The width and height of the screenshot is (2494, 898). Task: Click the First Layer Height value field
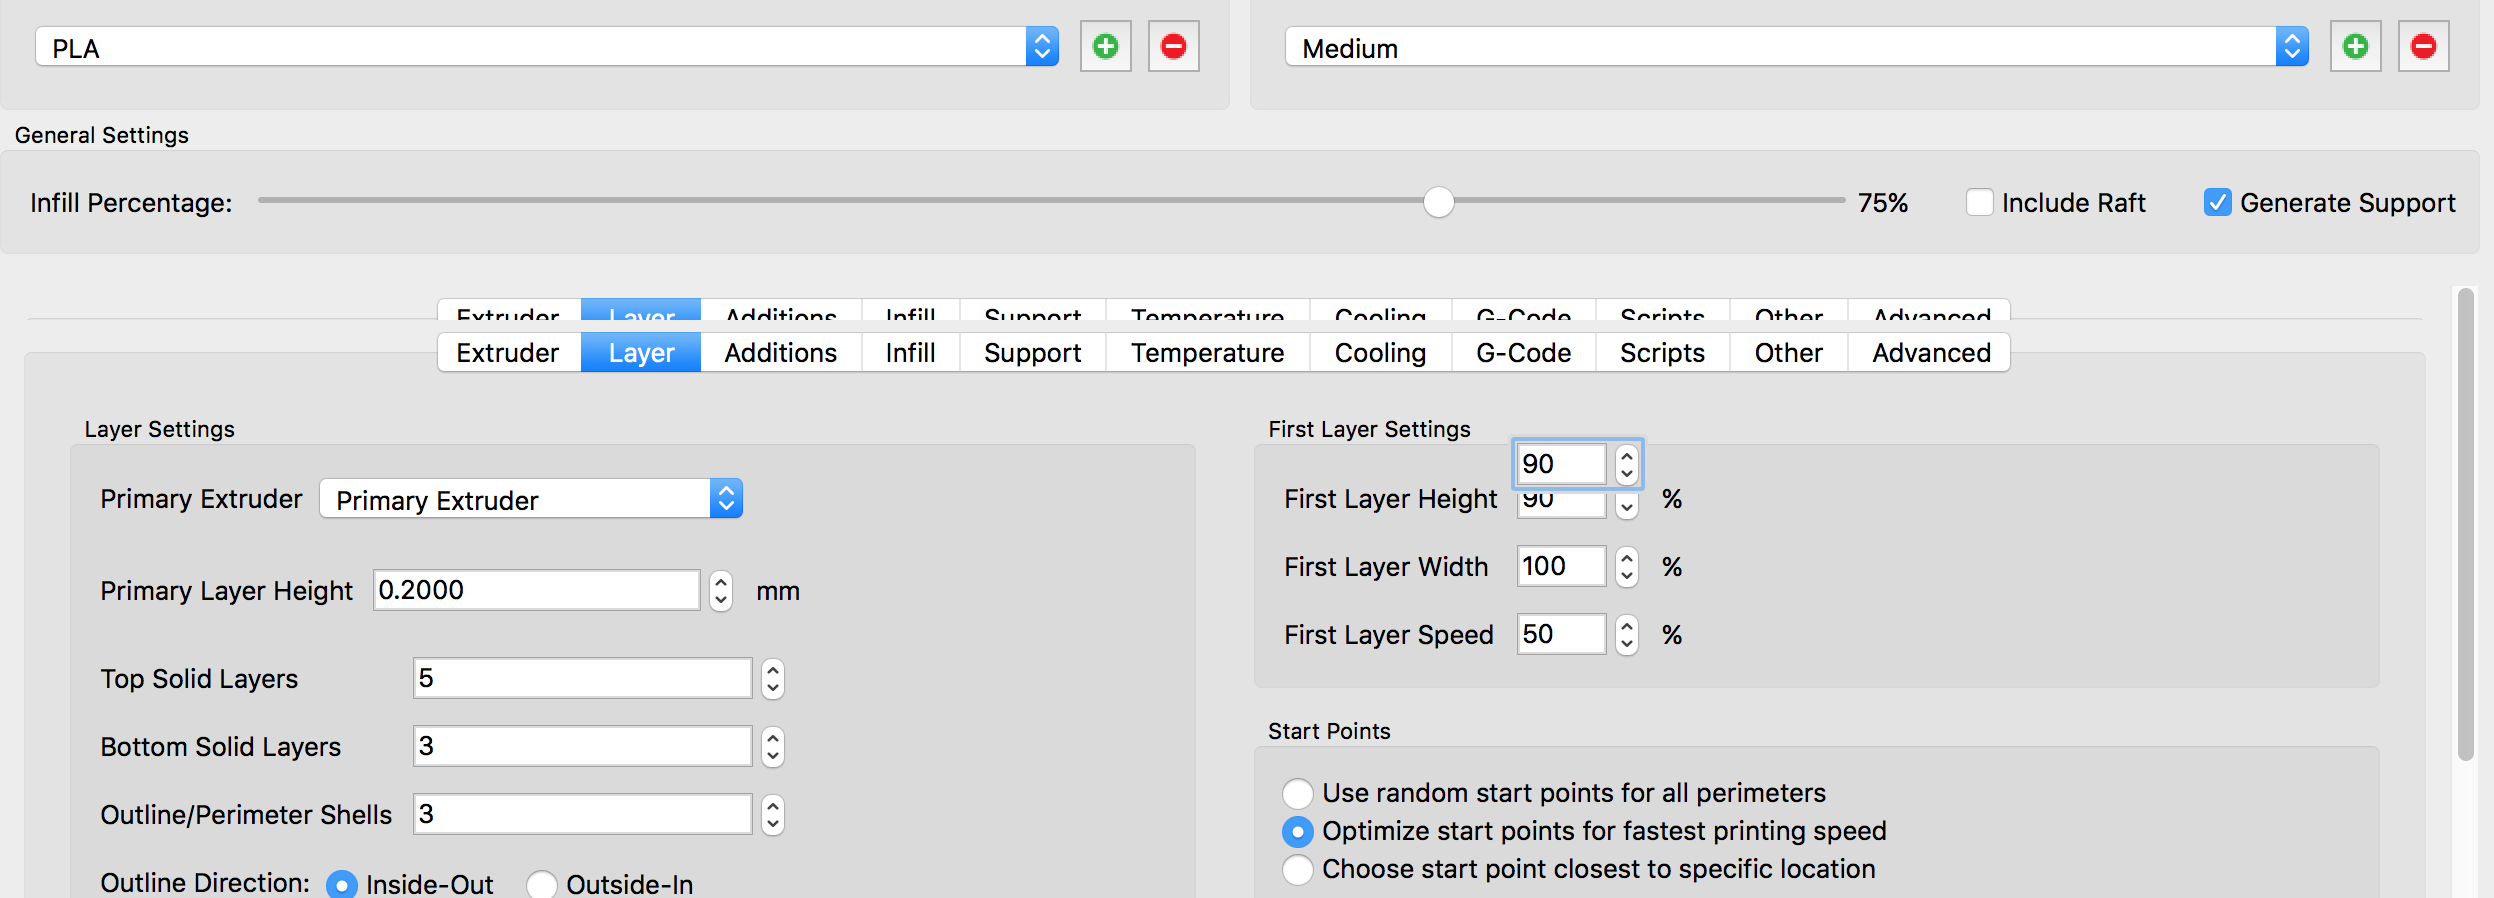point(1561,464)
